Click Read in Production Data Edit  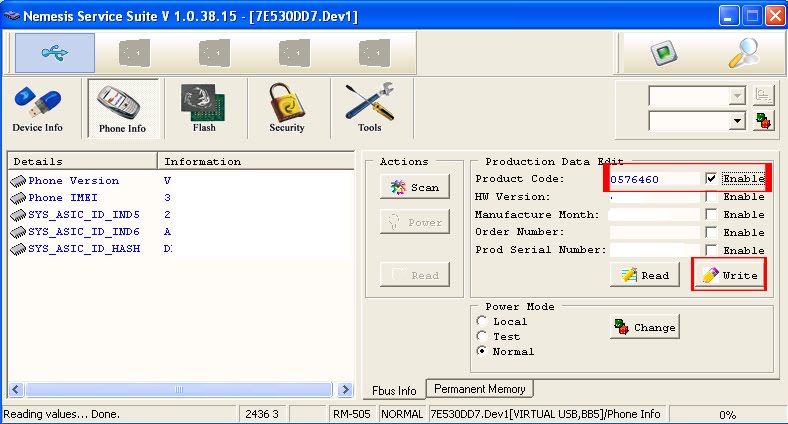click(x=645, y=275)
